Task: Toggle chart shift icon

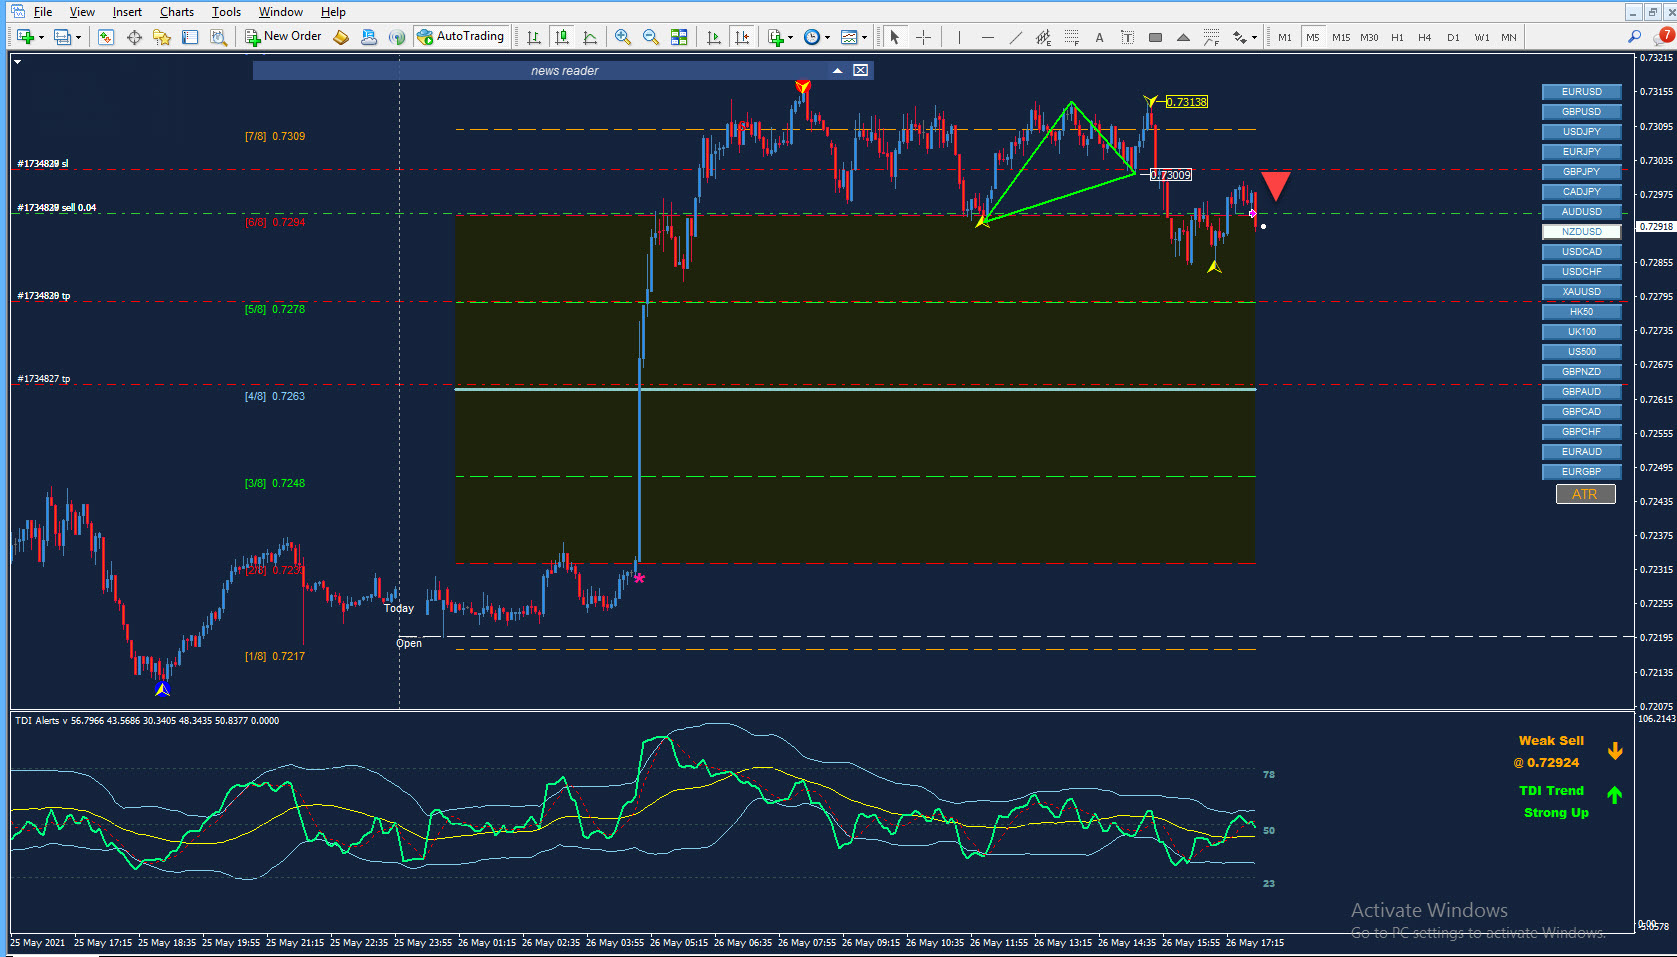Action: coord(741,37)
